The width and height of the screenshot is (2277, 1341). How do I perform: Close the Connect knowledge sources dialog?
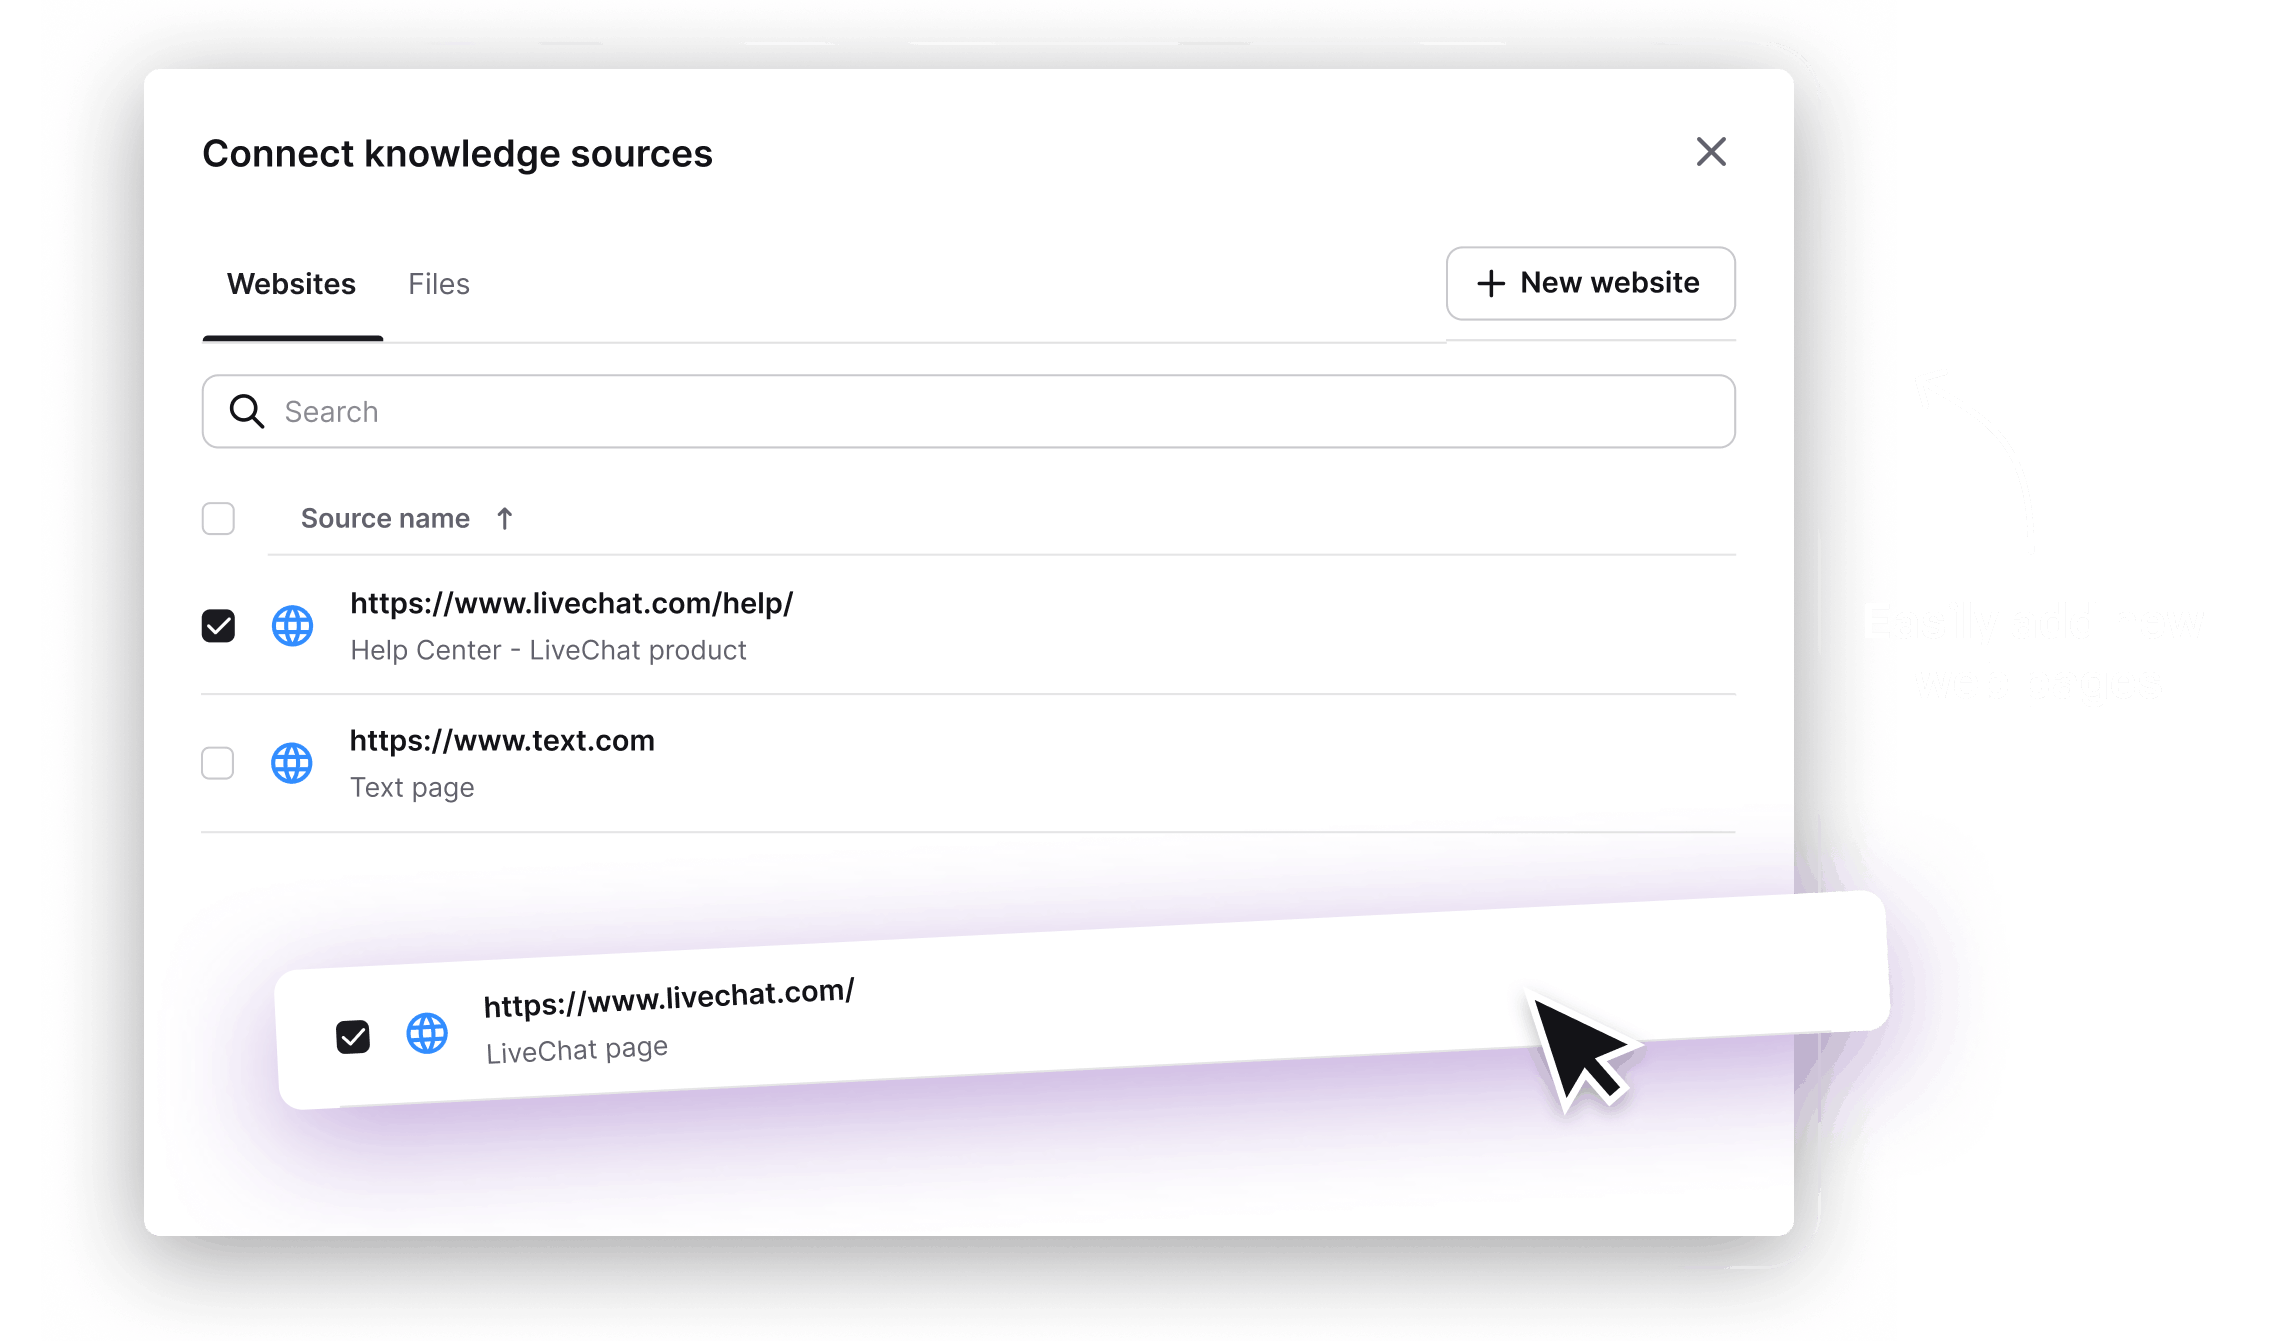1711,152
